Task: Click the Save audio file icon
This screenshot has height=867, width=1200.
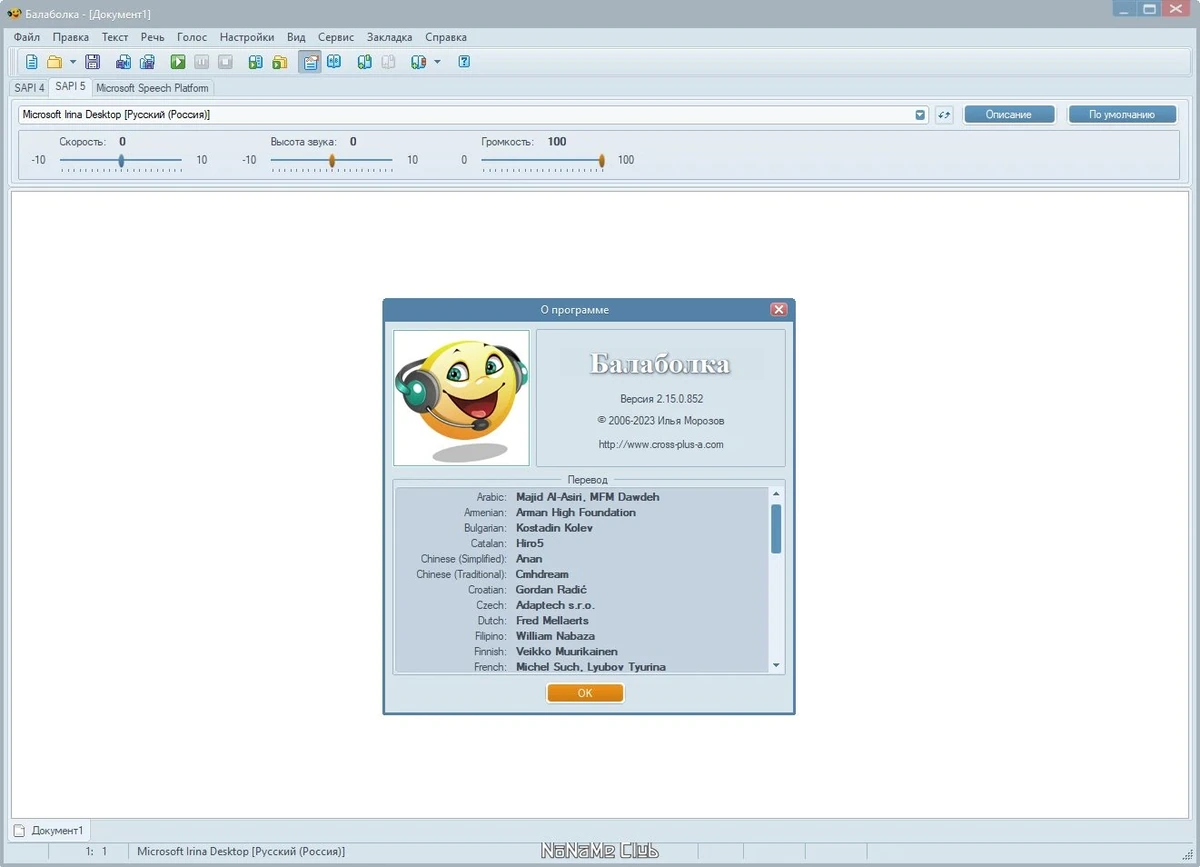Action: (123, 62)
